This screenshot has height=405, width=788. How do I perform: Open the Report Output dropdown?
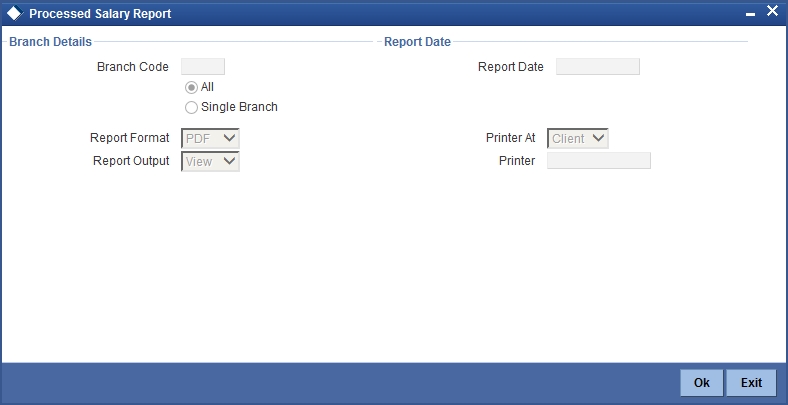point(210,161)
